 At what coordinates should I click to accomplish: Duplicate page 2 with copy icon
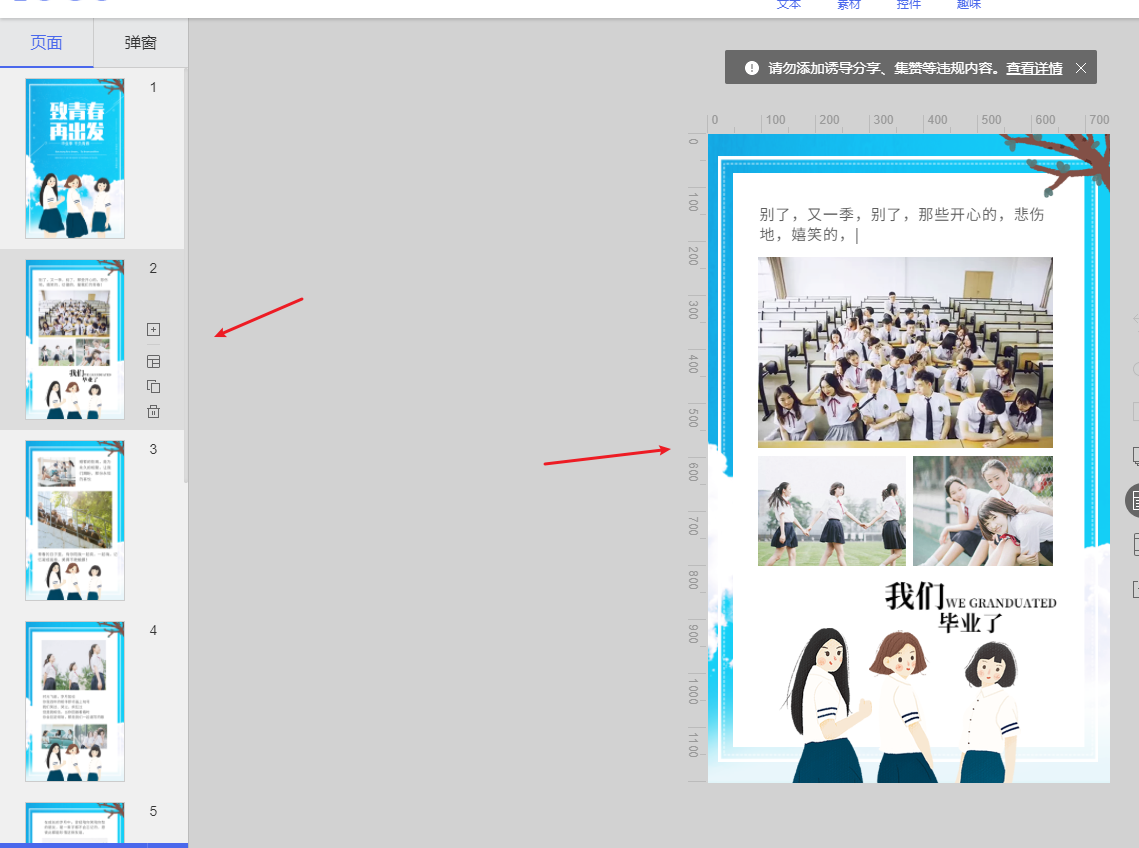tap(153, 386)
